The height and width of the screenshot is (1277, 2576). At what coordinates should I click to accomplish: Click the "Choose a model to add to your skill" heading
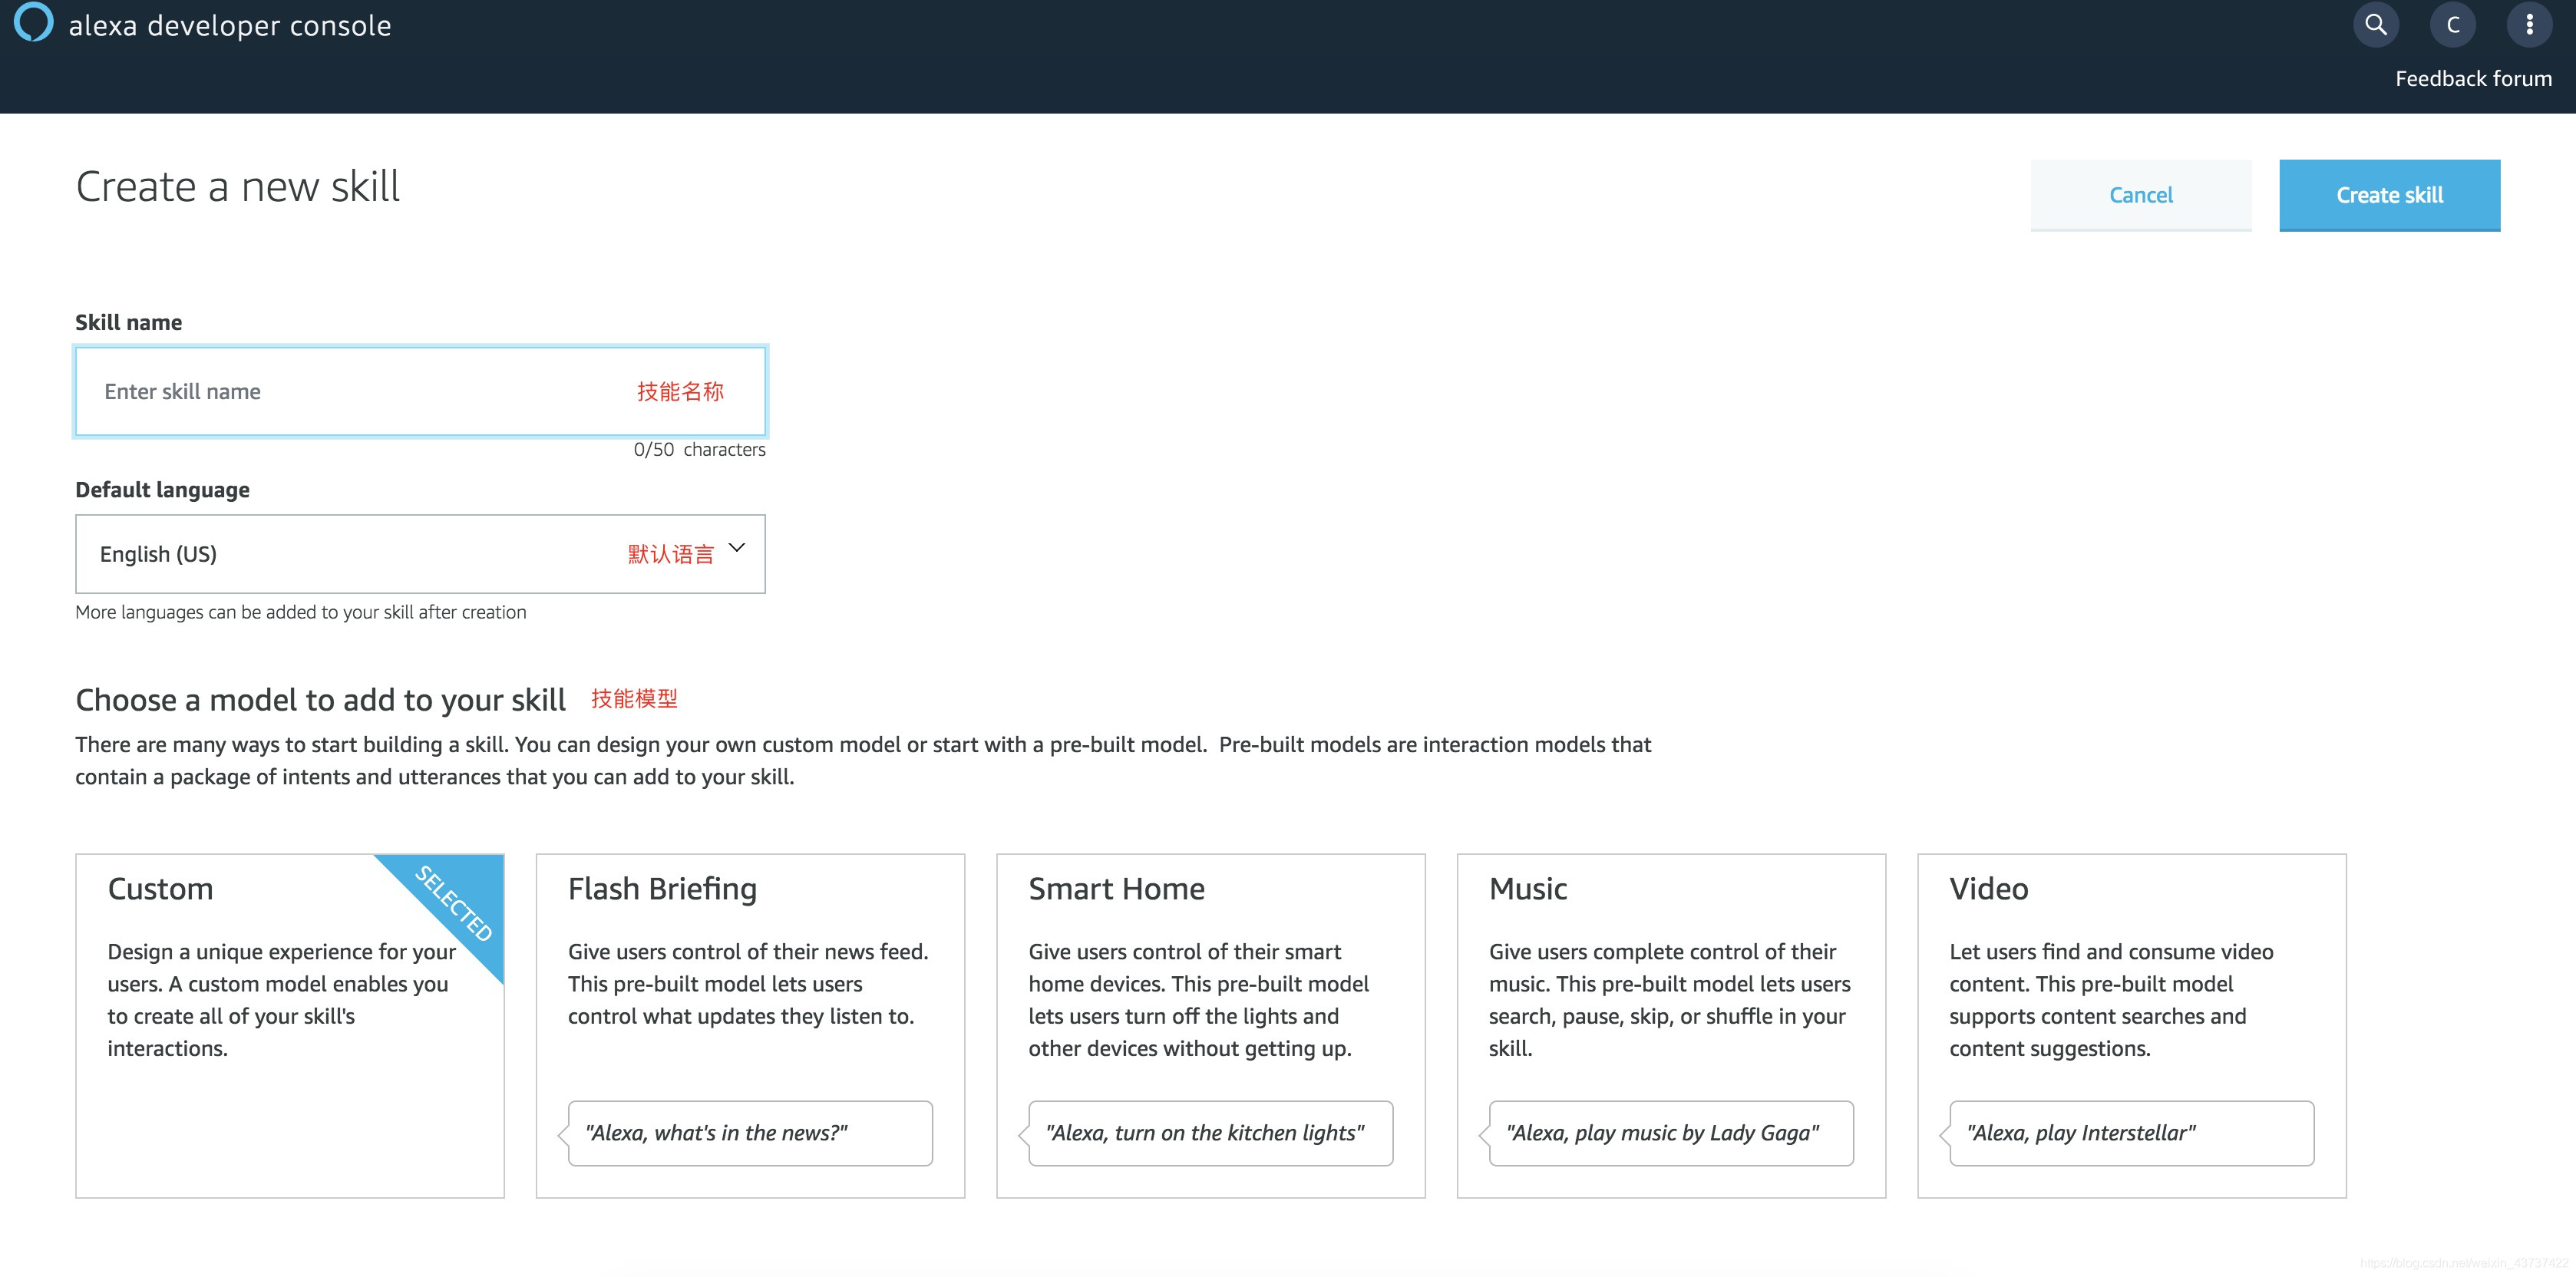coord(321,700)
